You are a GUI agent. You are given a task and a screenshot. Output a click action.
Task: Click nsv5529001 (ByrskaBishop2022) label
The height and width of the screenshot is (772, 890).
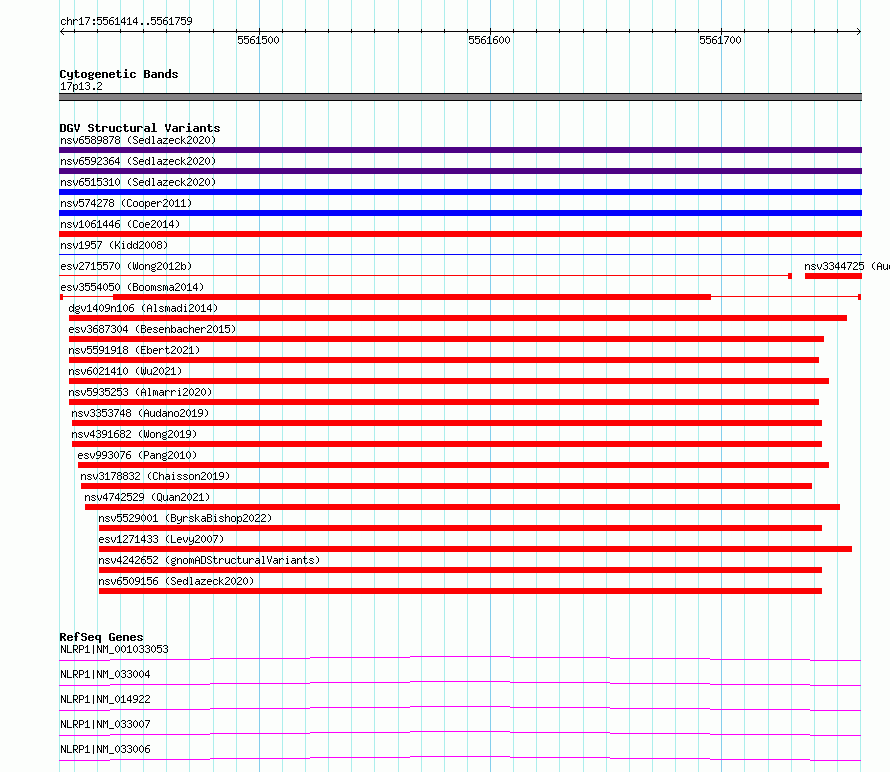pos(185,518)
